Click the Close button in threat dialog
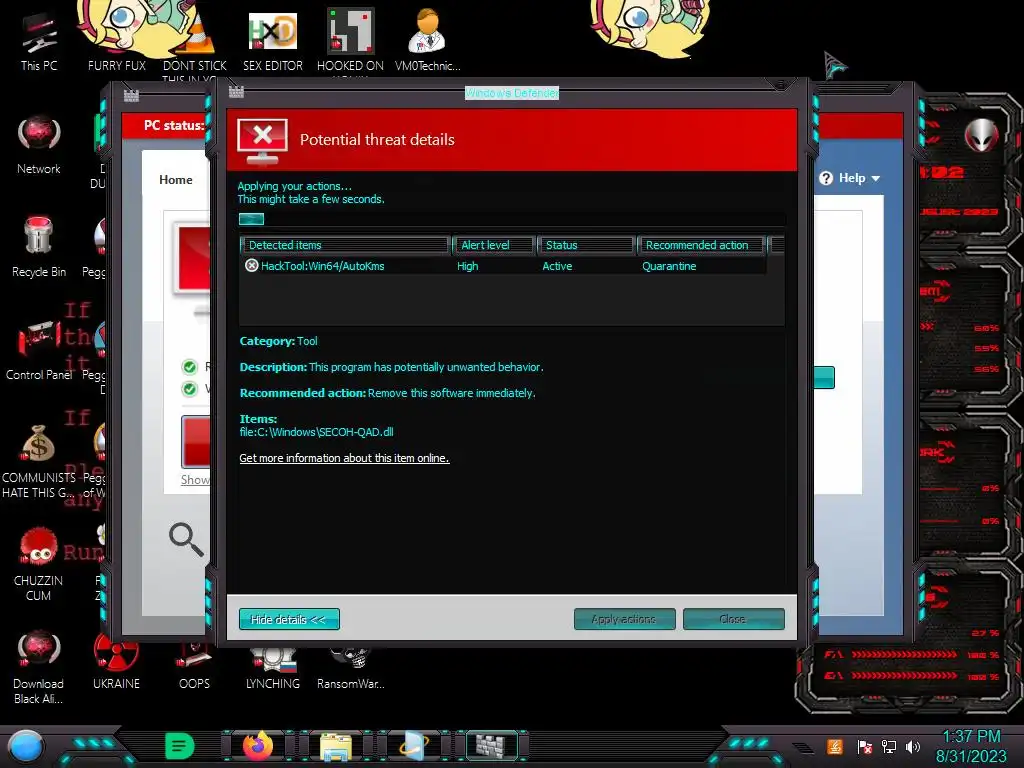Viewport: 1024px width, 768px height. tap(733, 619)
